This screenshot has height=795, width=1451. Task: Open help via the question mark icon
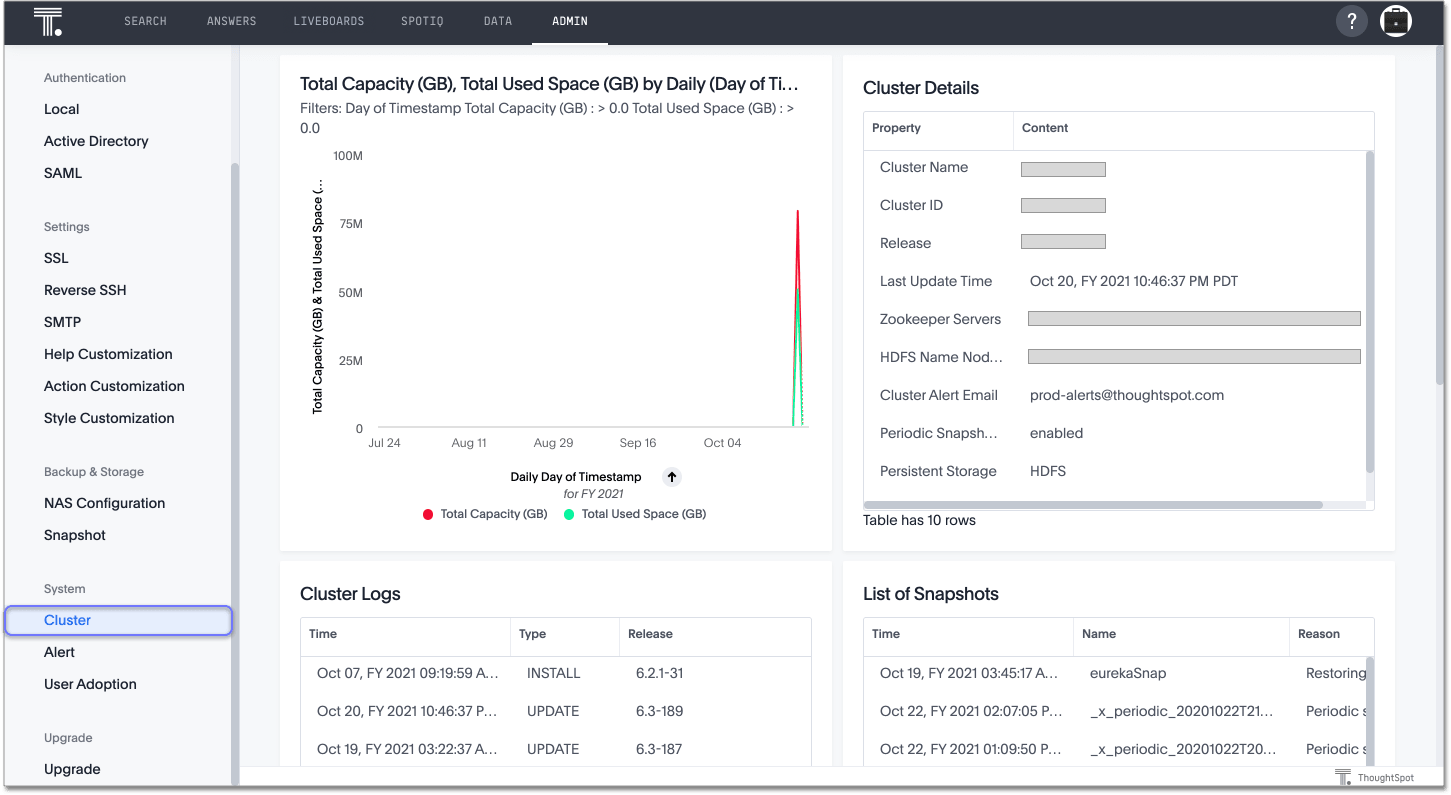point(1351,20)
